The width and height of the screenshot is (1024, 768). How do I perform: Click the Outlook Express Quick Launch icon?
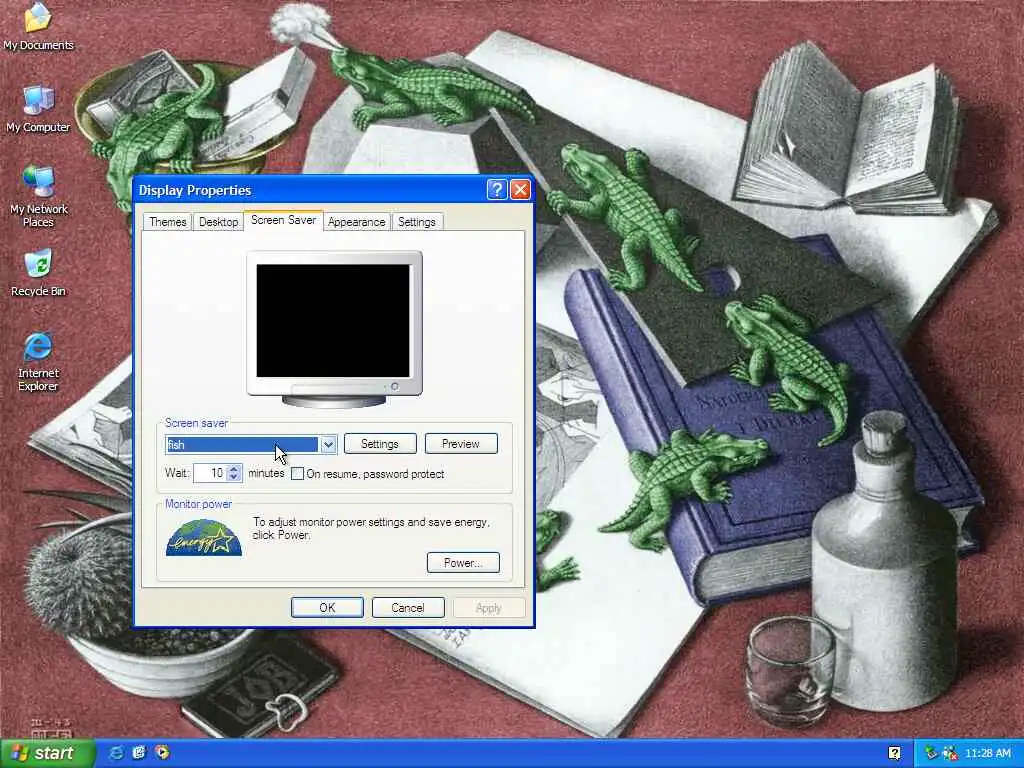click(x=139, y=752)
